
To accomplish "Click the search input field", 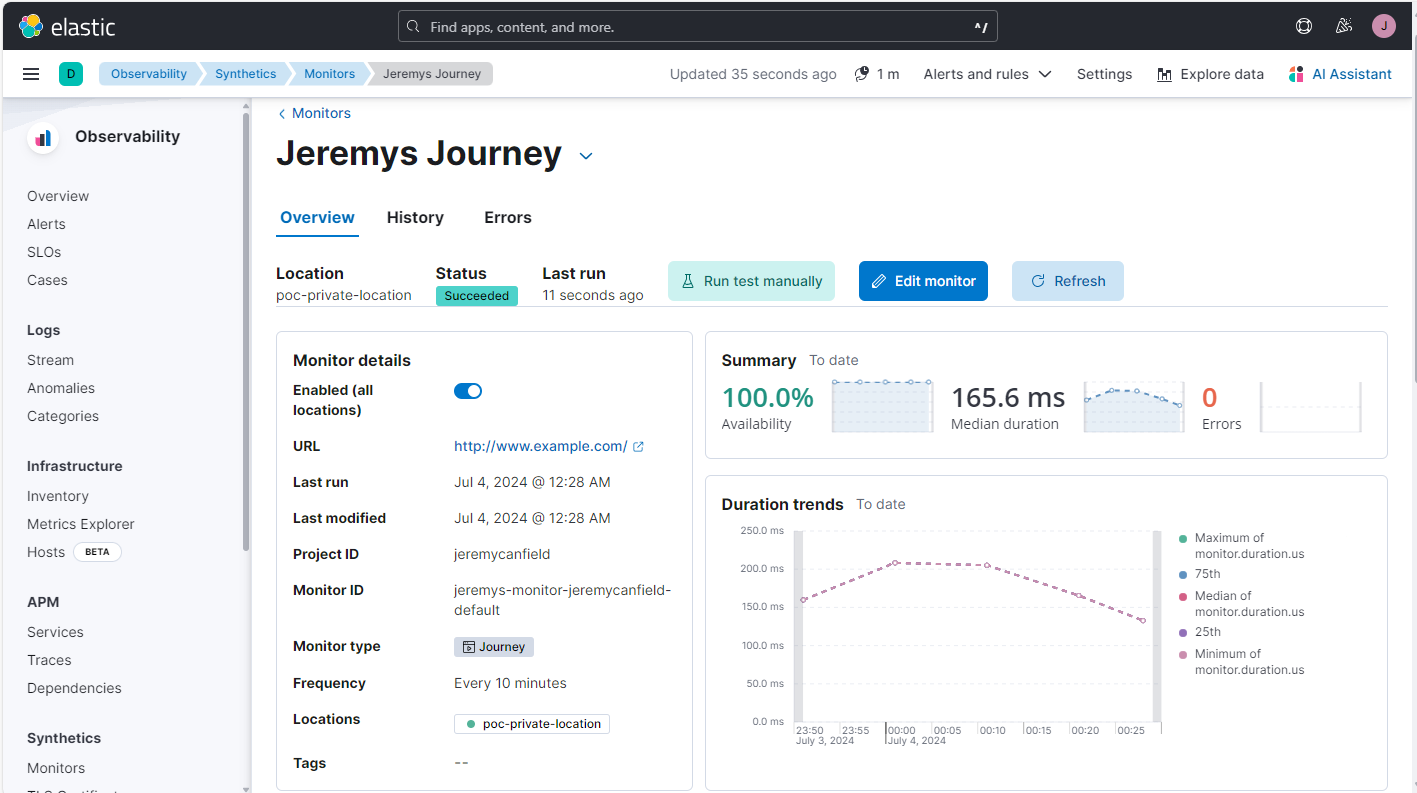I will pyautogui.click(x=697, y=27).
